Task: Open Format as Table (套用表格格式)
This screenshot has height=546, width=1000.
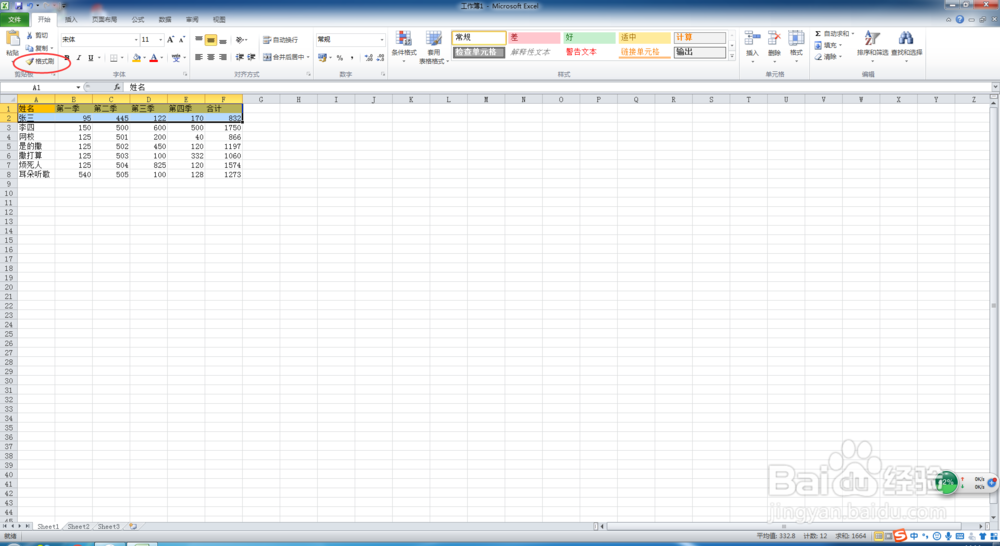Action: click(434, 46)
